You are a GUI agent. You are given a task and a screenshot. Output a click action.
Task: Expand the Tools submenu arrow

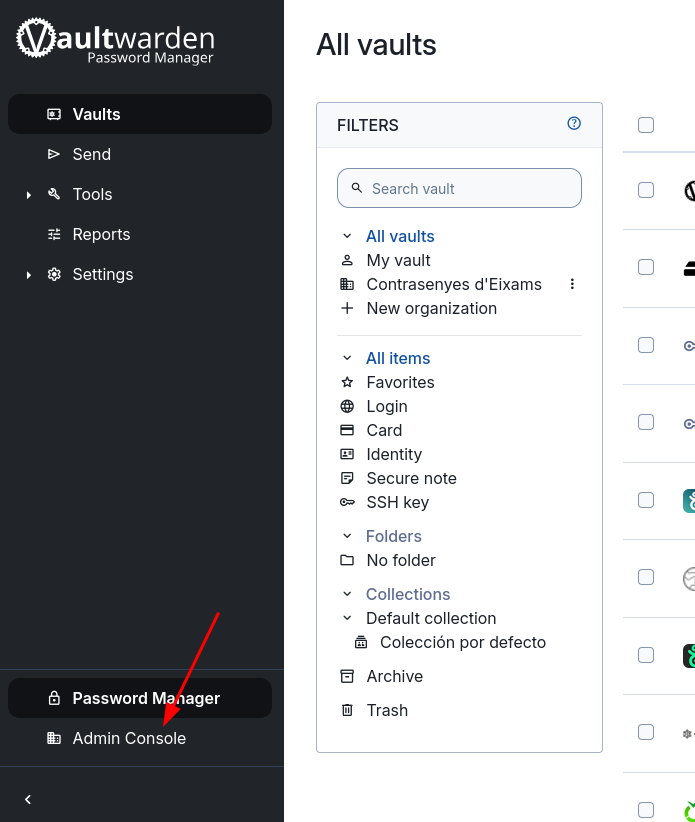pos(29,195)
